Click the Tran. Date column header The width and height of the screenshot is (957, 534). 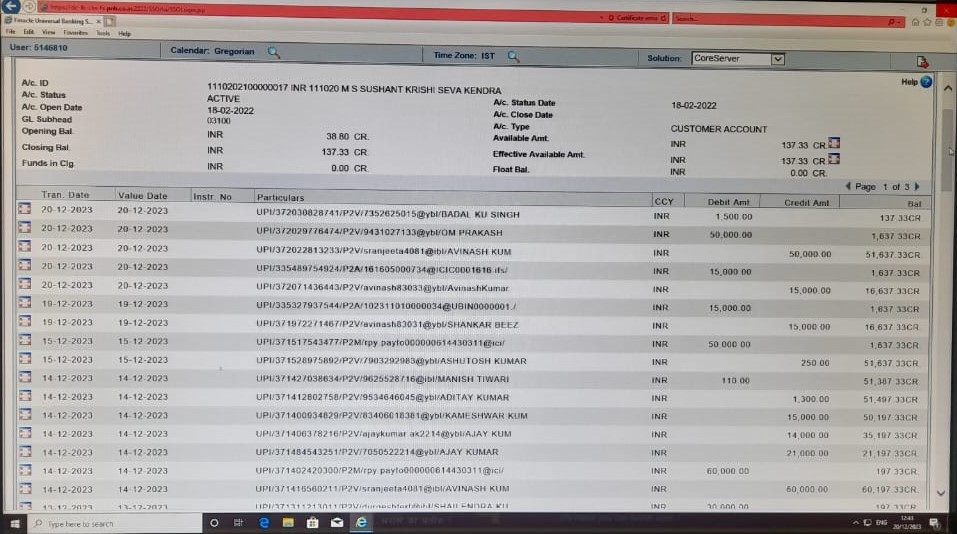(65, 196)
